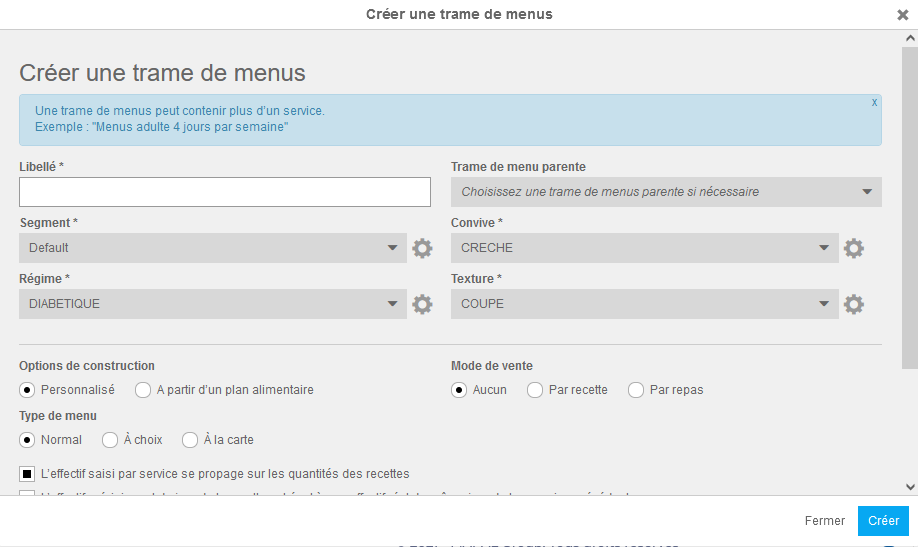Screen dimensions: 918x547
Task: Select Par recette as mode de vente
Action: pyautogui.click(x=535, y=390)
